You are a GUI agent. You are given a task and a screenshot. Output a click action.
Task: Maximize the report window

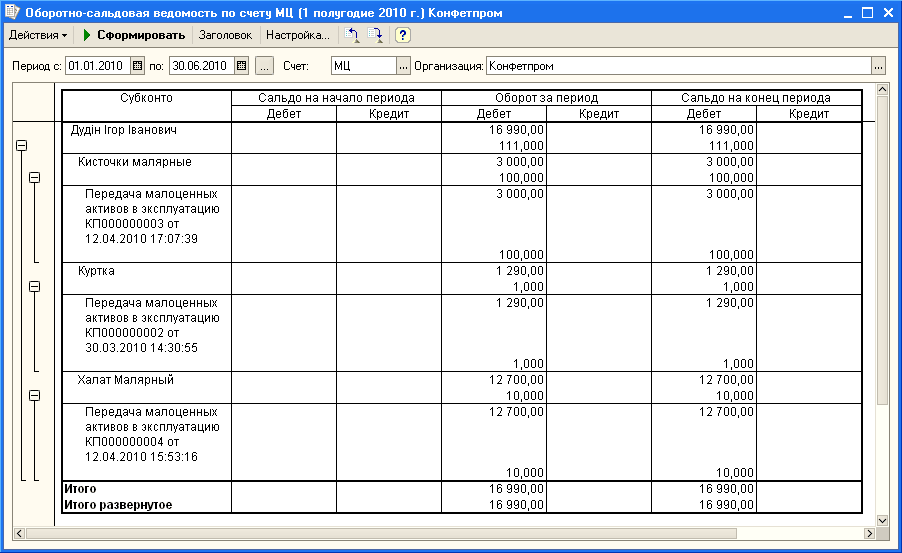click(867, 13)
